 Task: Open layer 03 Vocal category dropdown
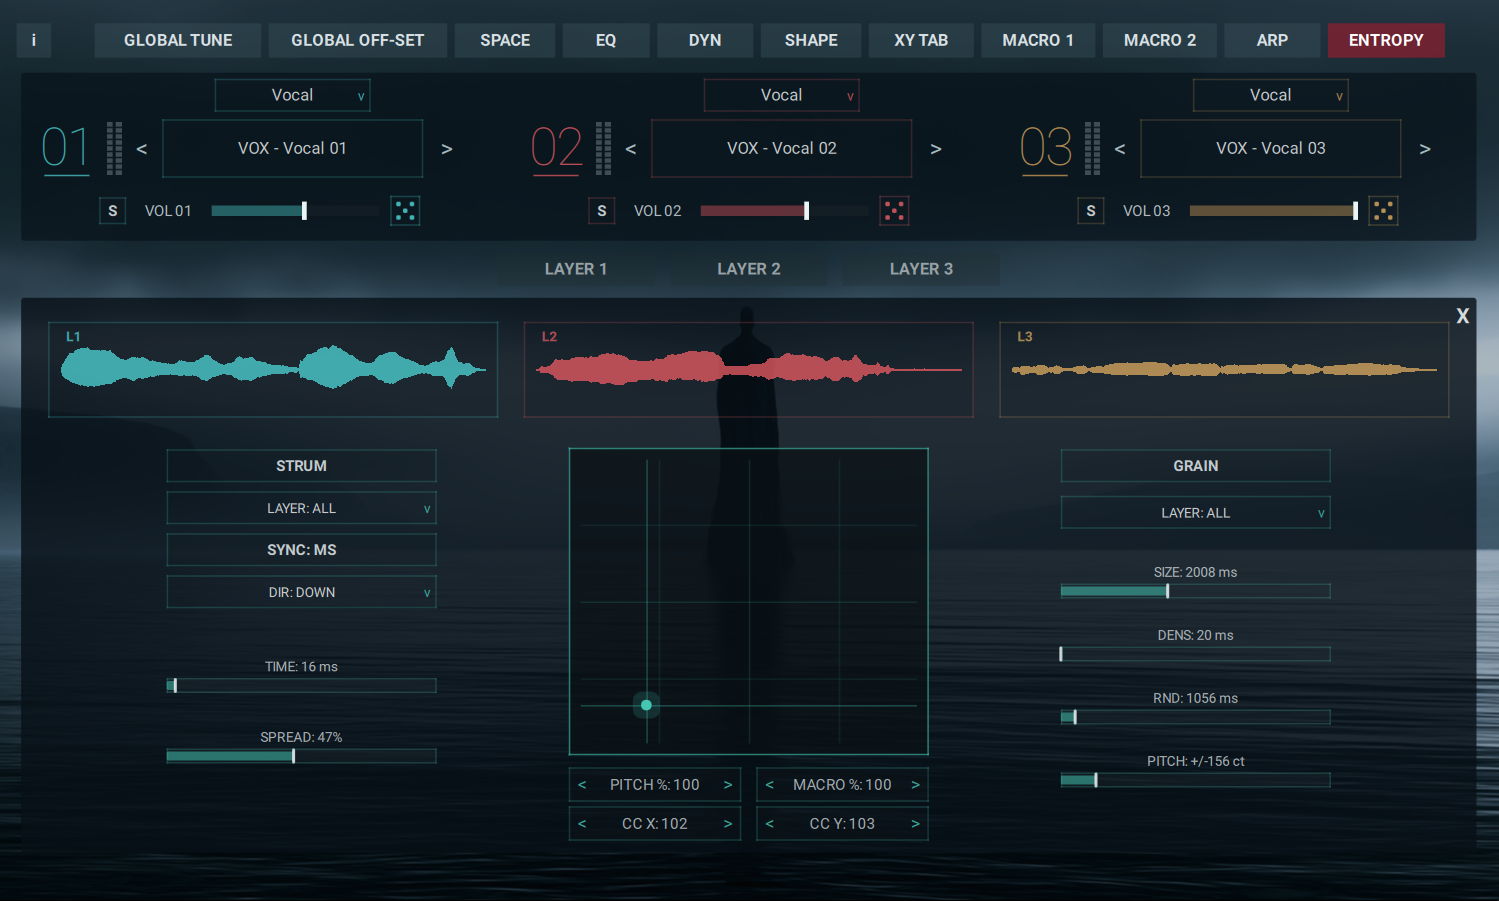(x=1271, y=95)
